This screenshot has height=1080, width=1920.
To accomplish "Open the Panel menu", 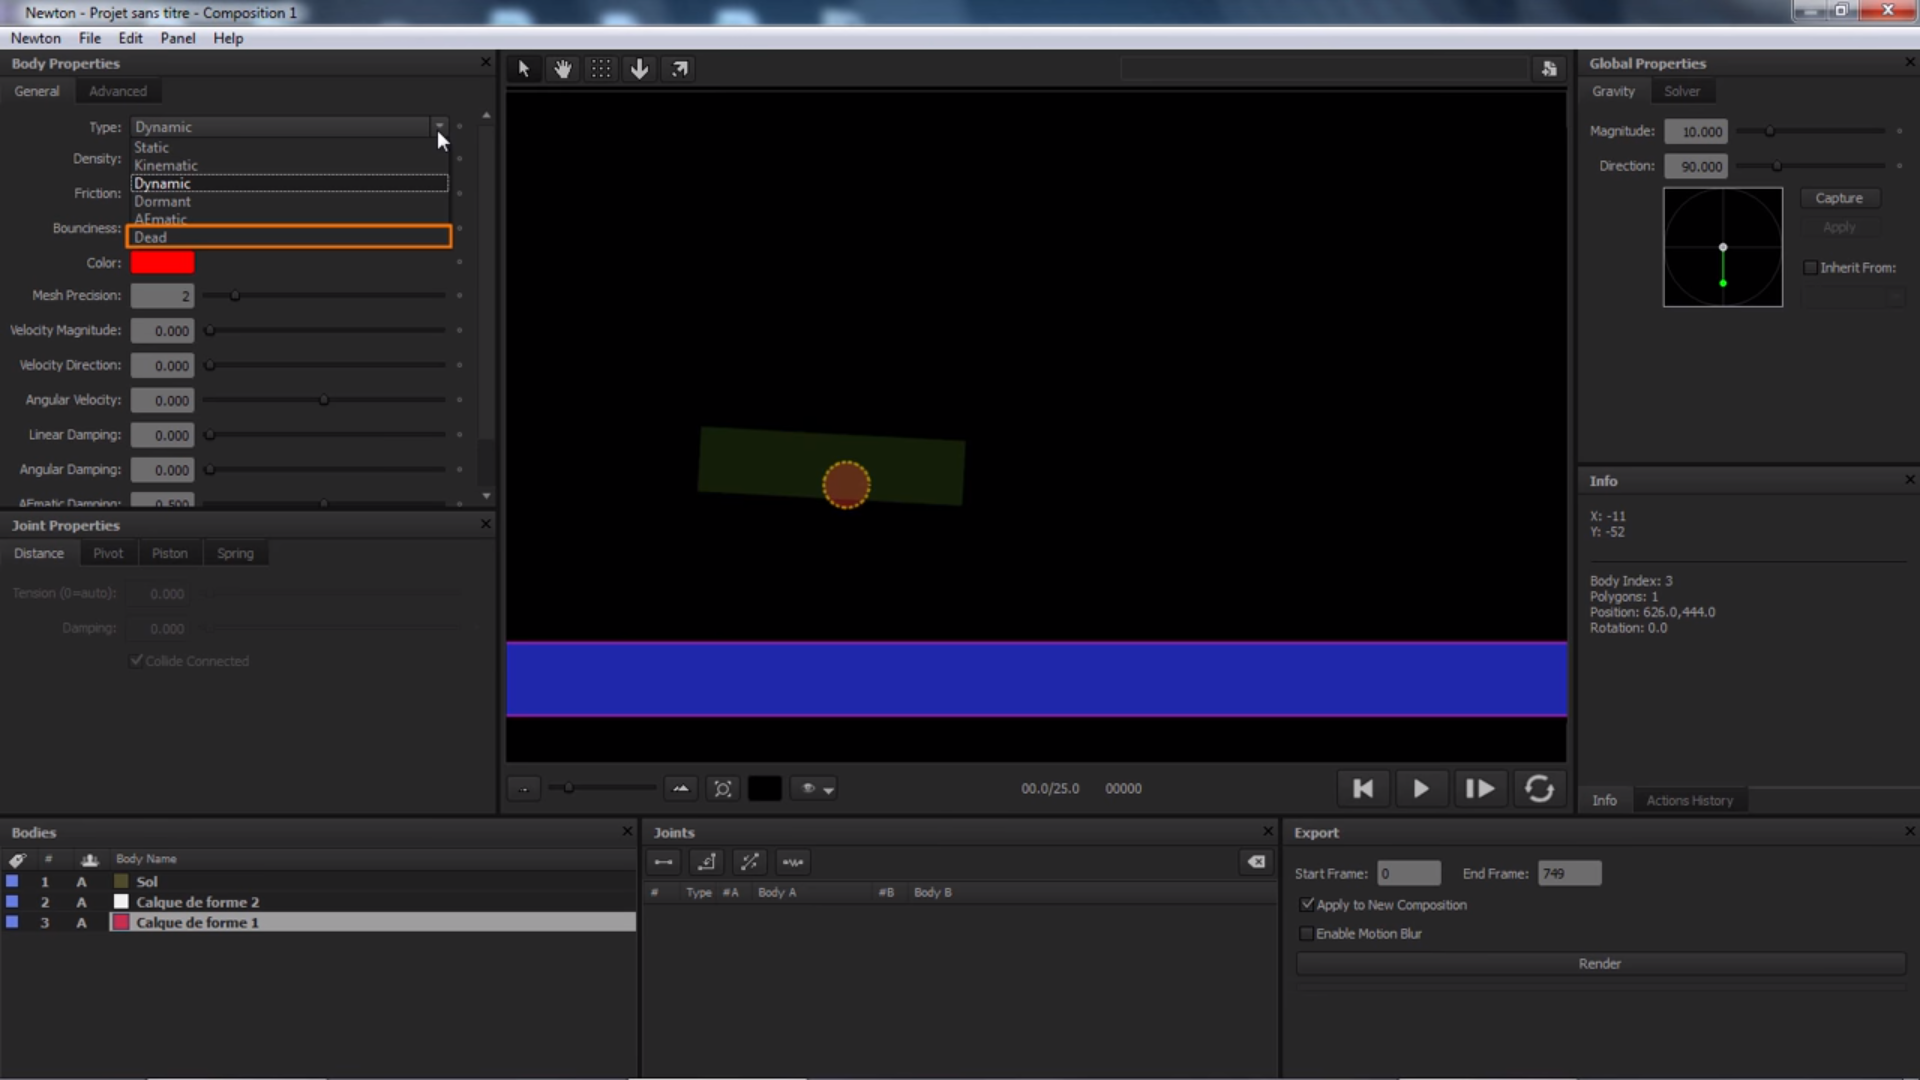I will 177,38.
